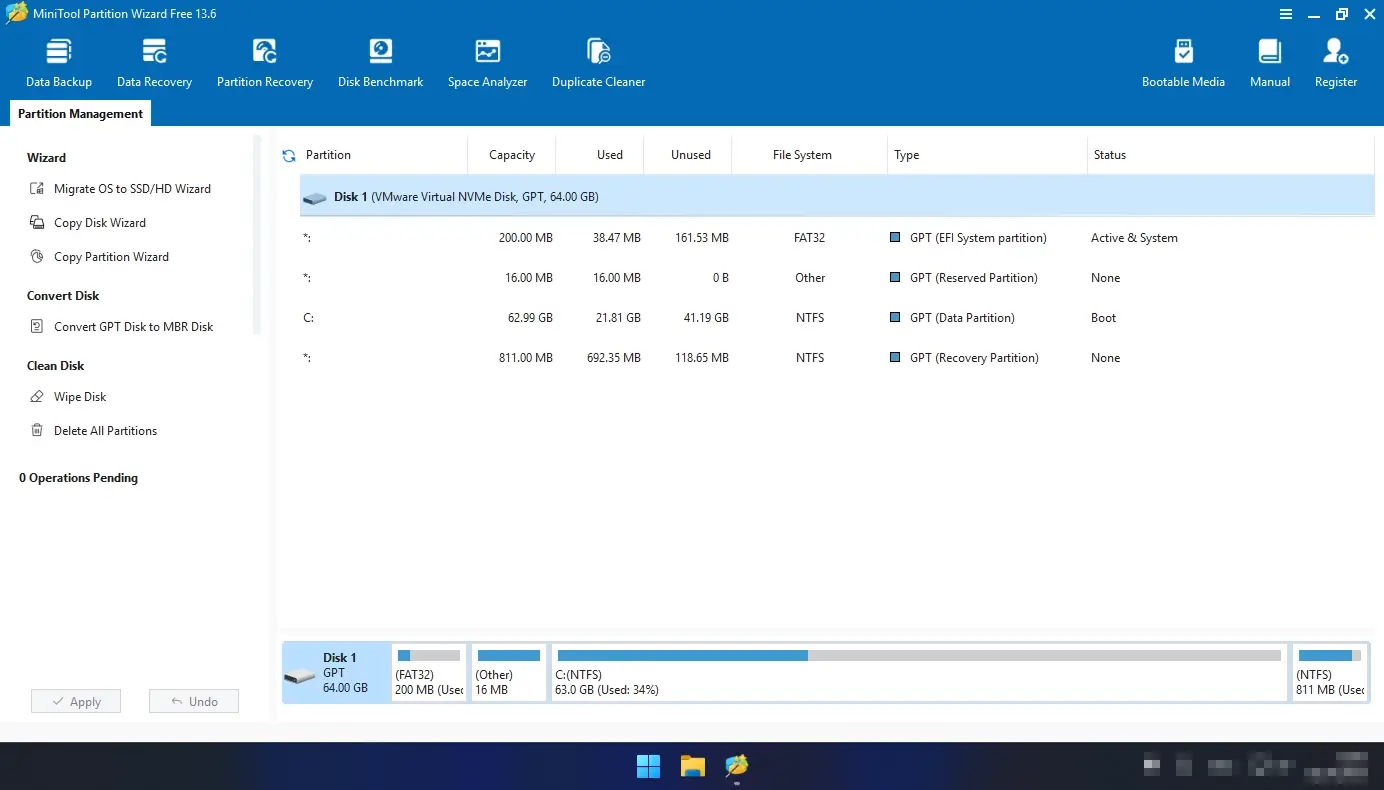Click the 62.99 GB capacity cell
Image resolution: width=1384 pixels, height=790 pixels.
point(530,318)
